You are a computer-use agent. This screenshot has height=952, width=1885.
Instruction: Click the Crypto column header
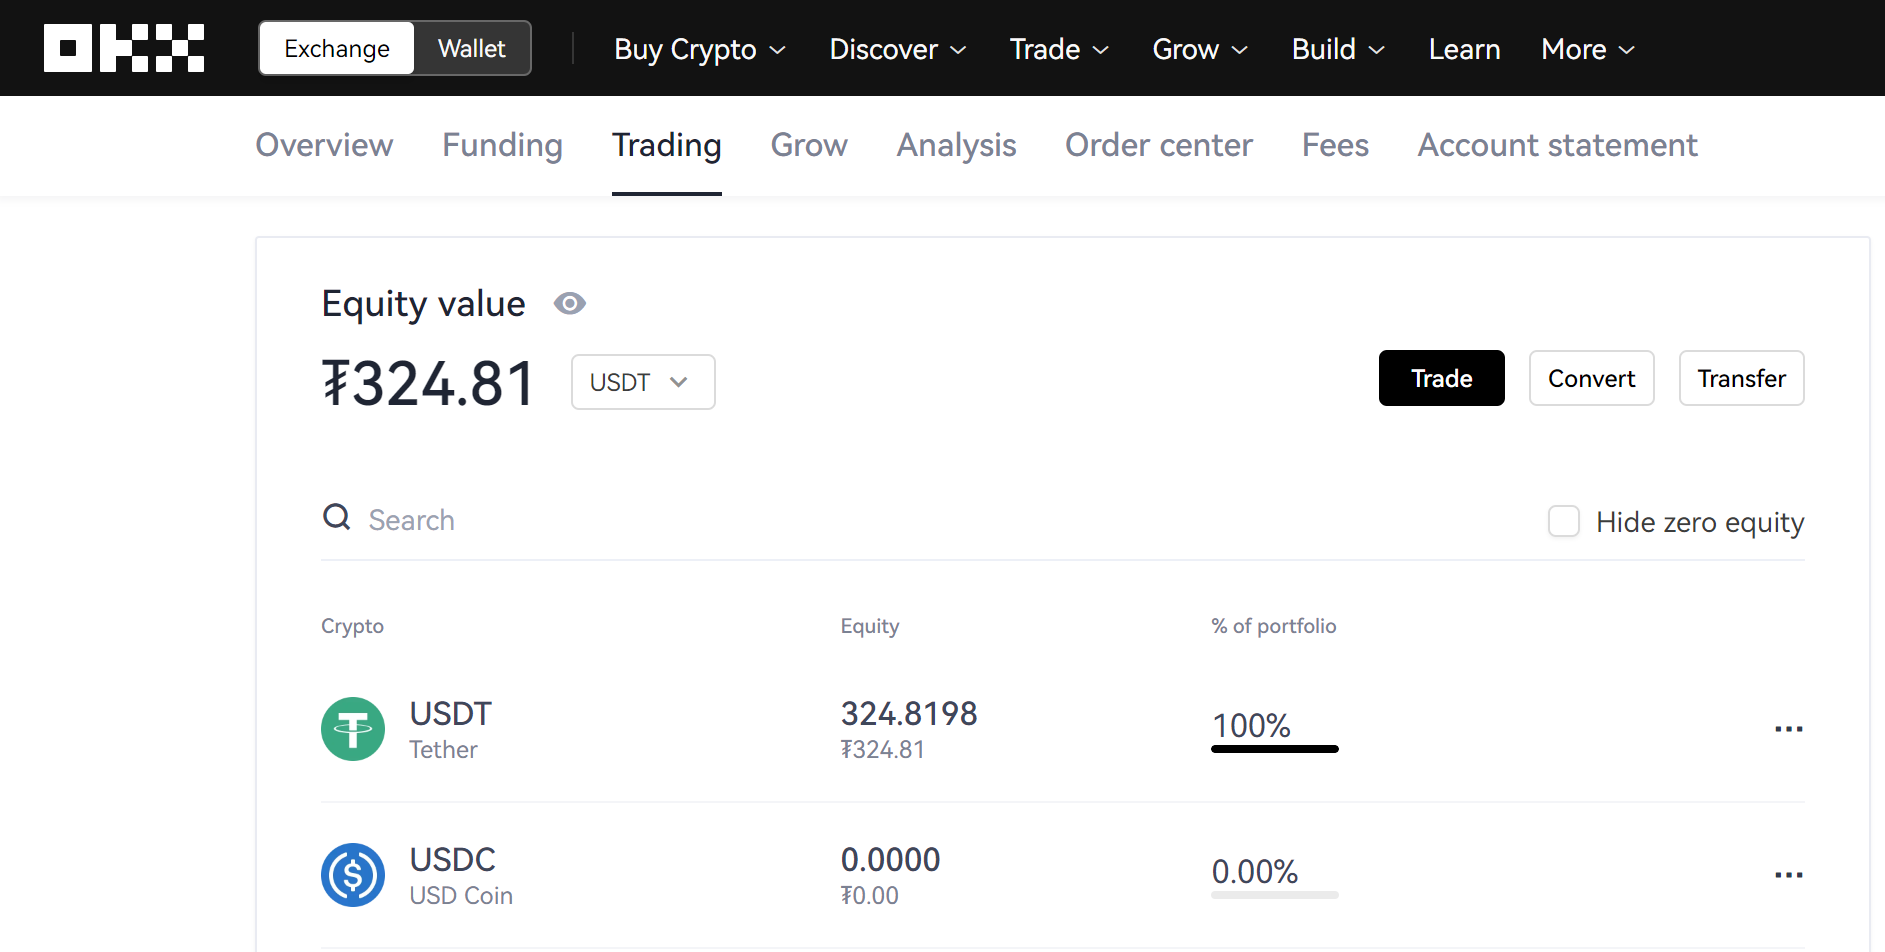(x=352, y=626)
